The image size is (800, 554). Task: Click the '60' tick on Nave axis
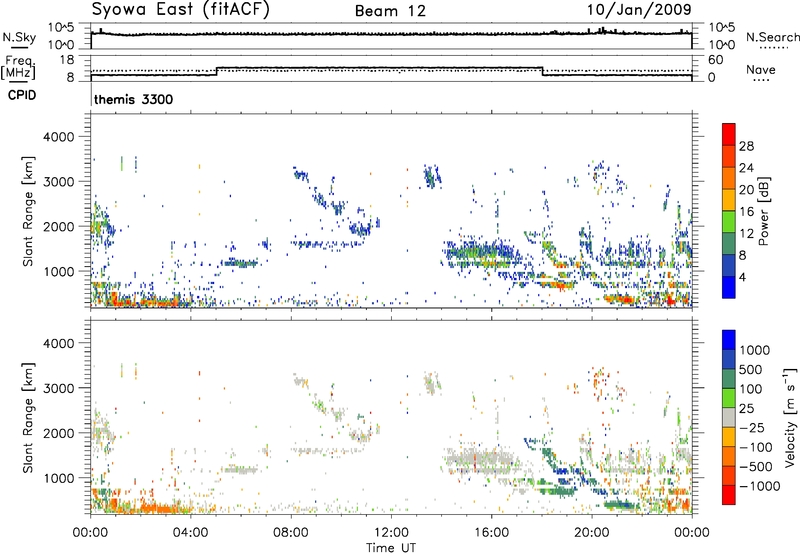click(715, 60)
